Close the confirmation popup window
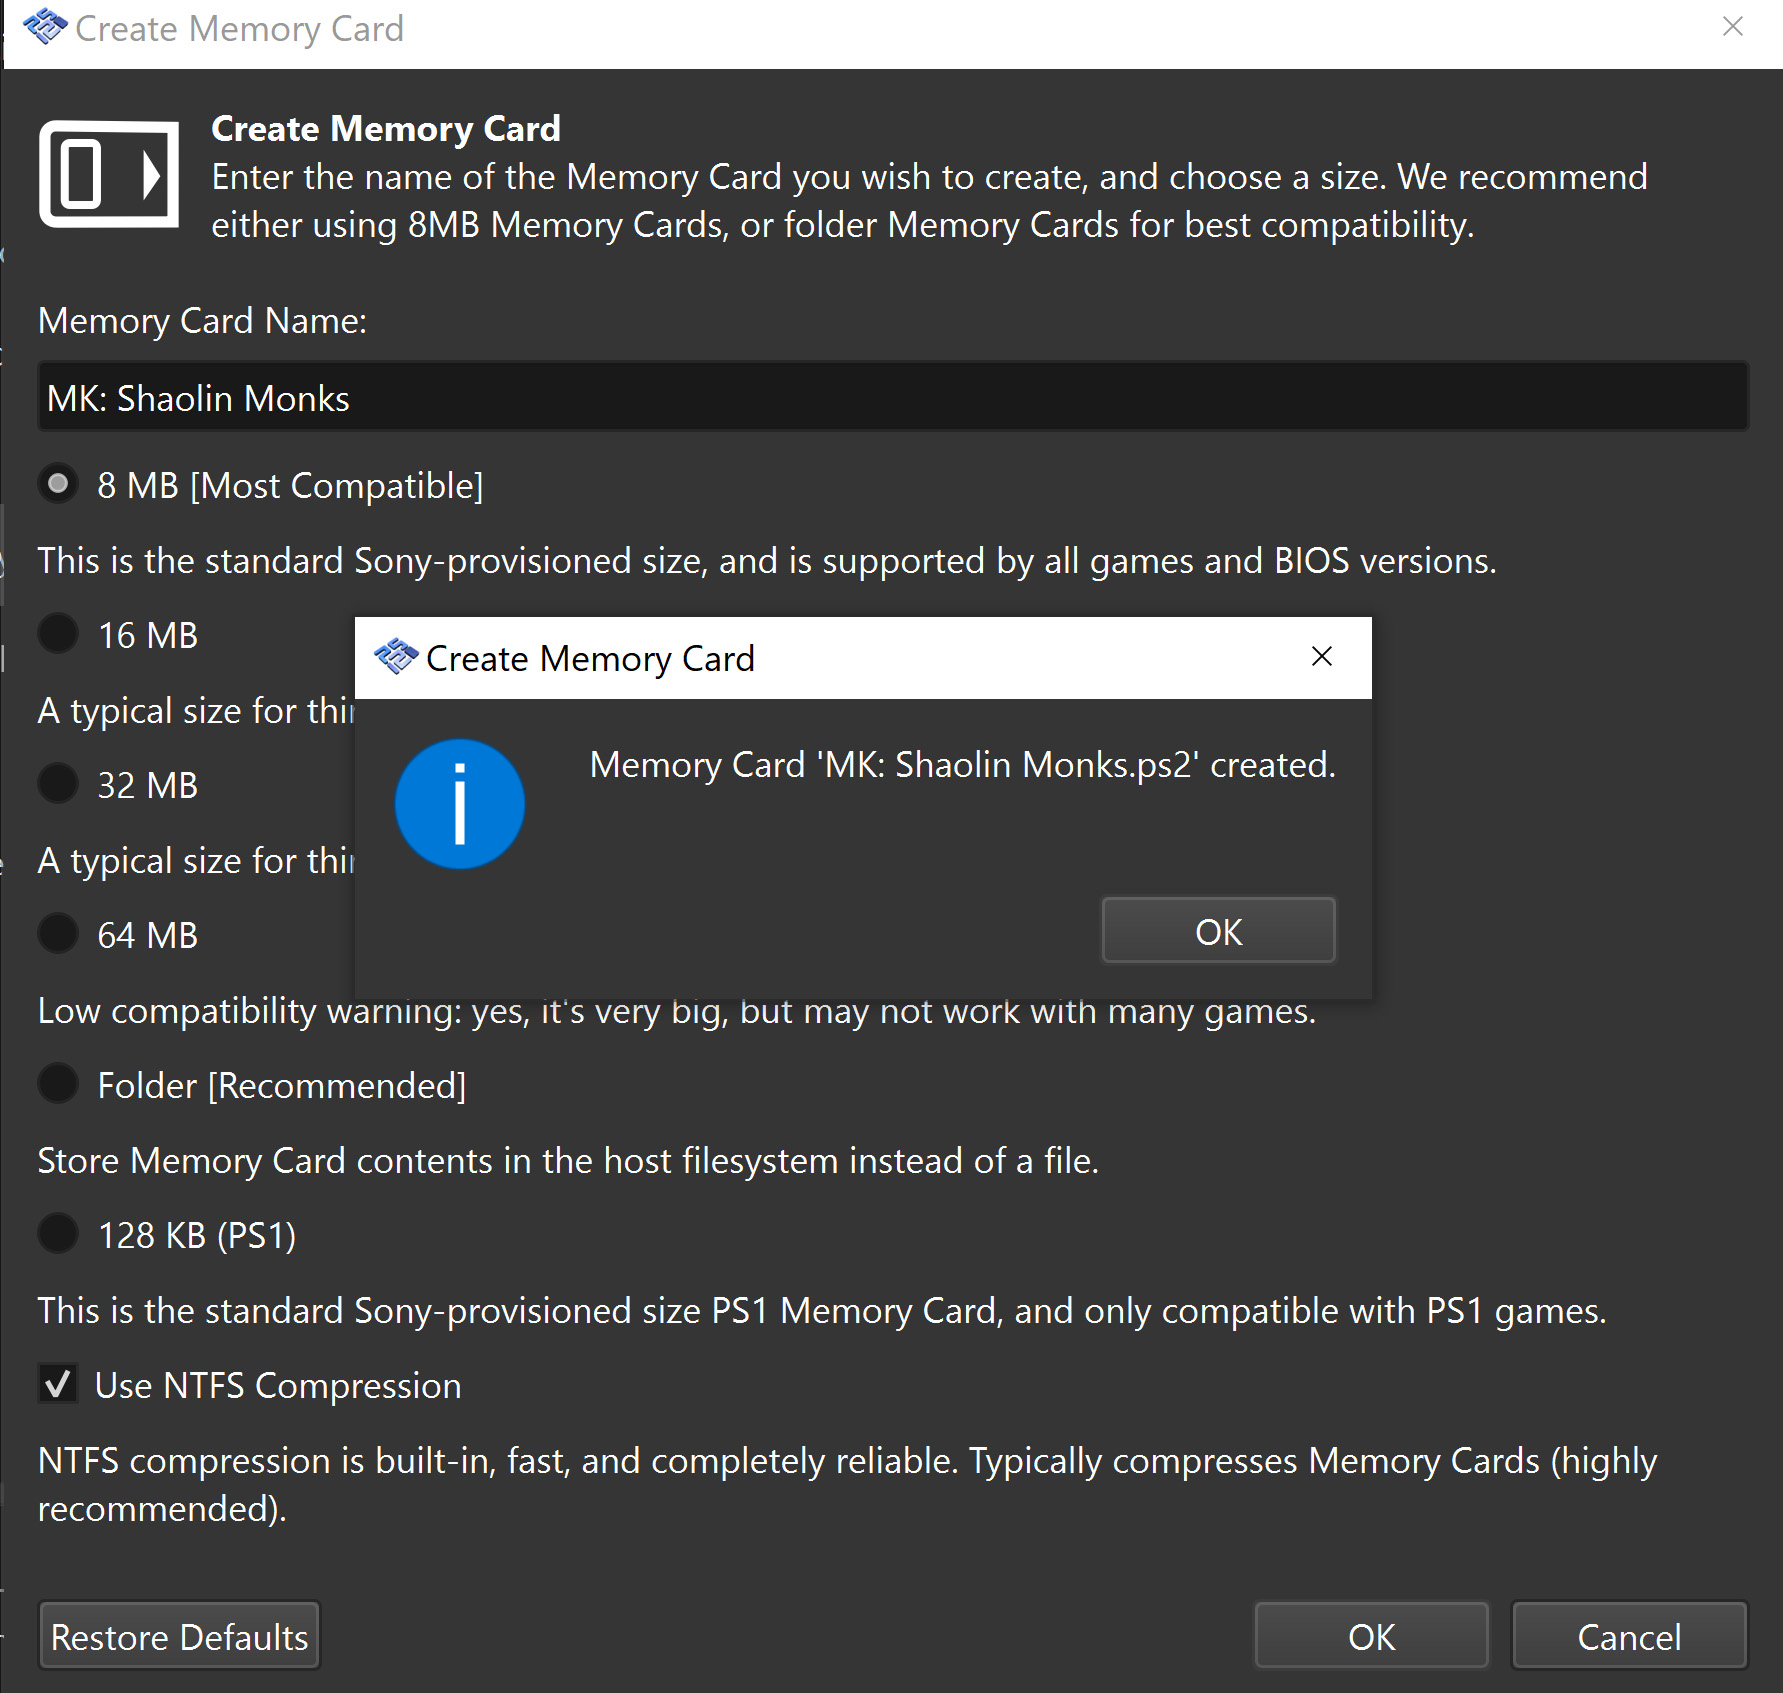Image resolution: width=1783 pixels, height=1693 pixels. click(x=1322, y=656)
